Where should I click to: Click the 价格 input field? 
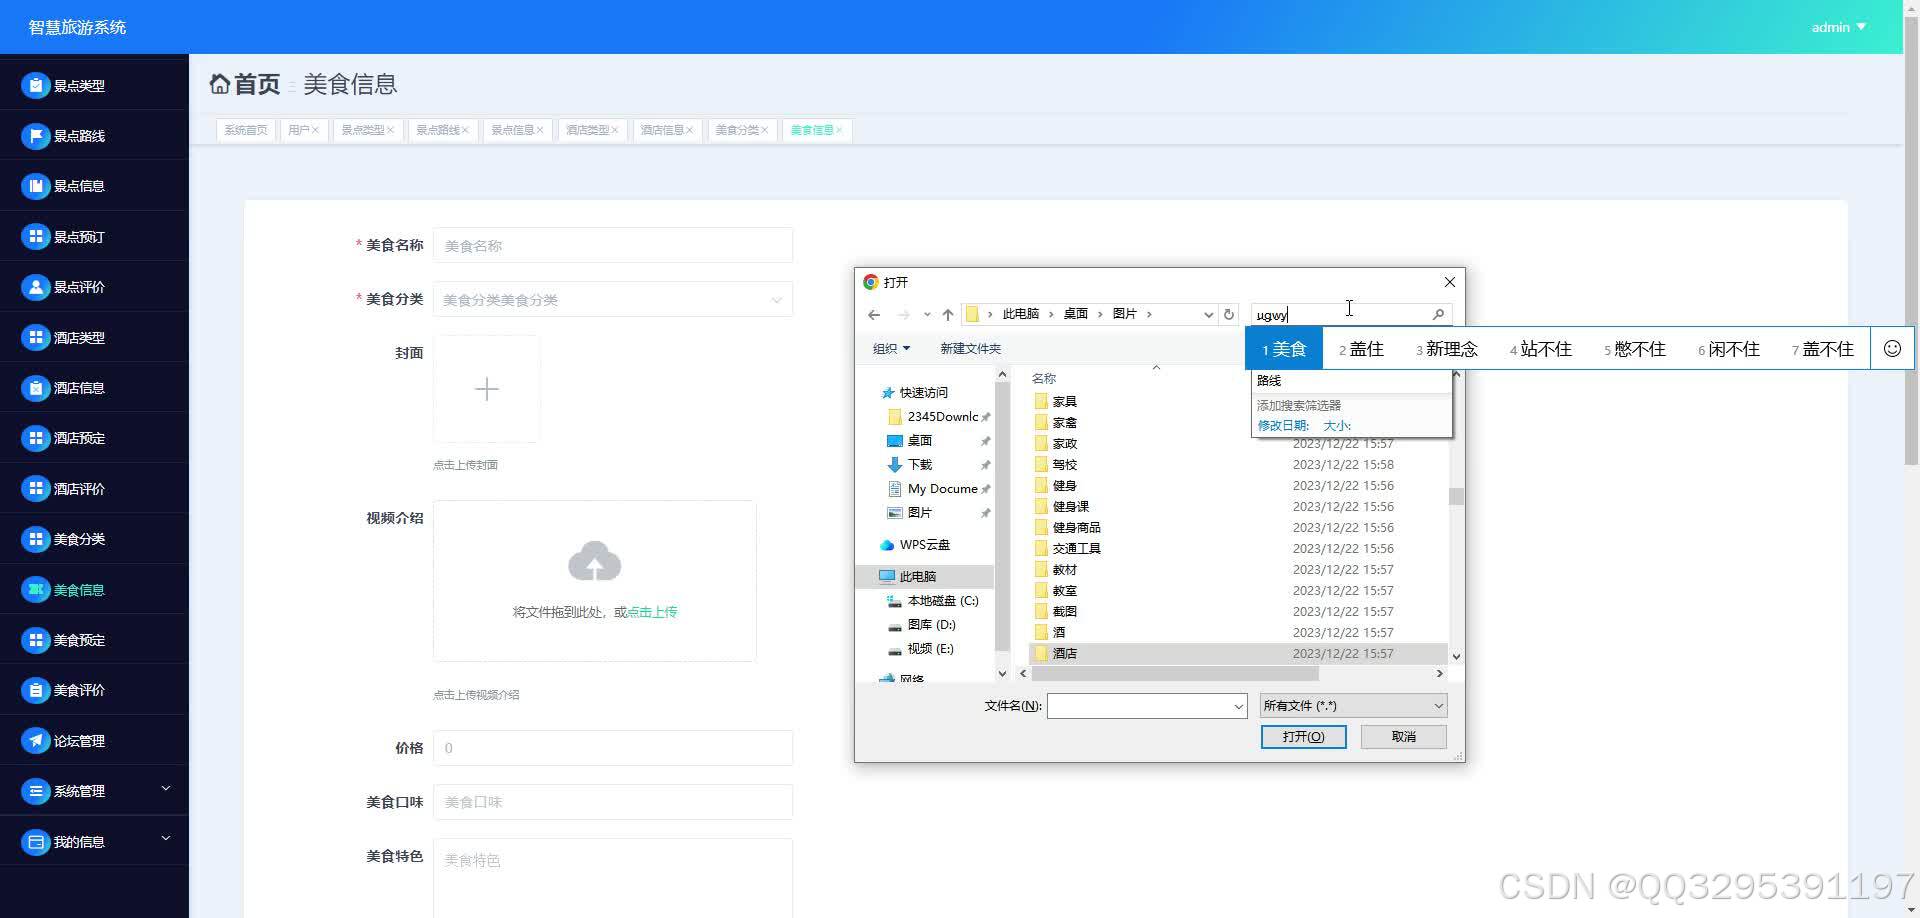[x=613, y=748]
